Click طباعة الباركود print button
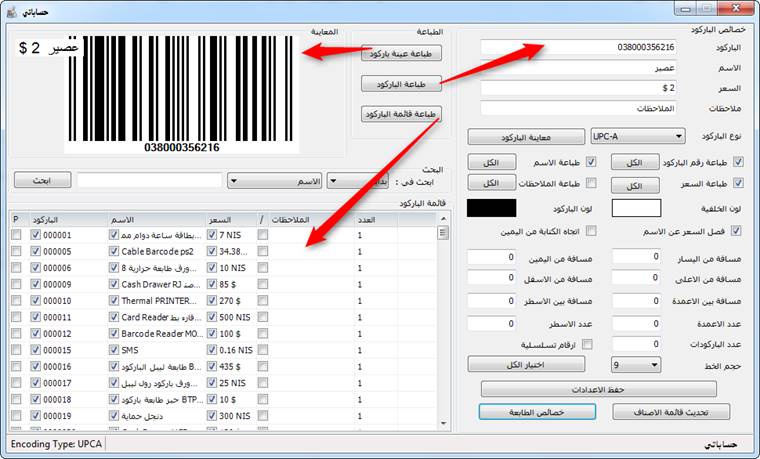 tap(401, 84)
